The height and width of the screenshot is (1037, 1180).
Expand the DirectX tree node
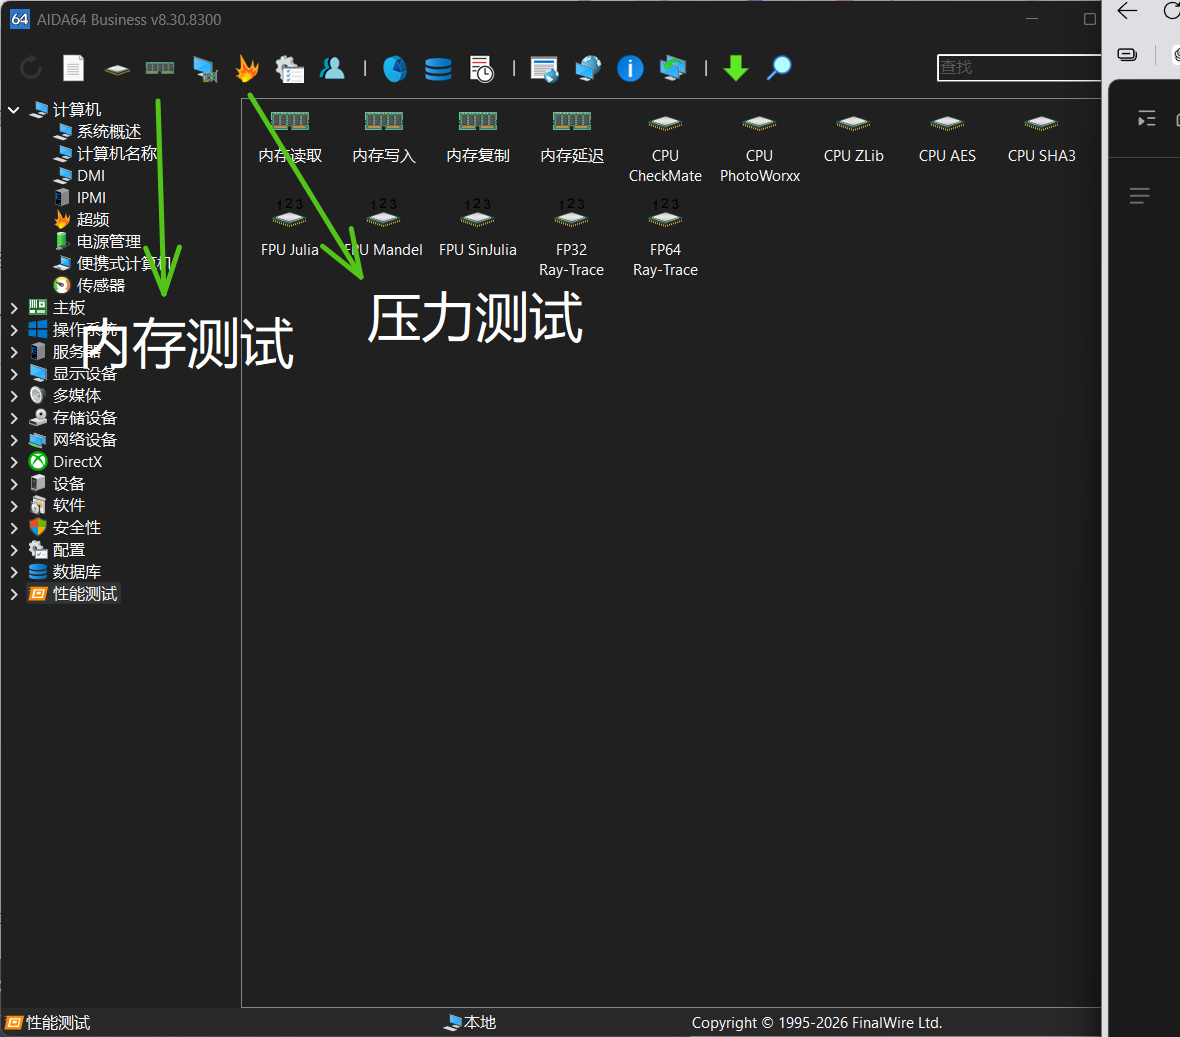pos(14,462)
